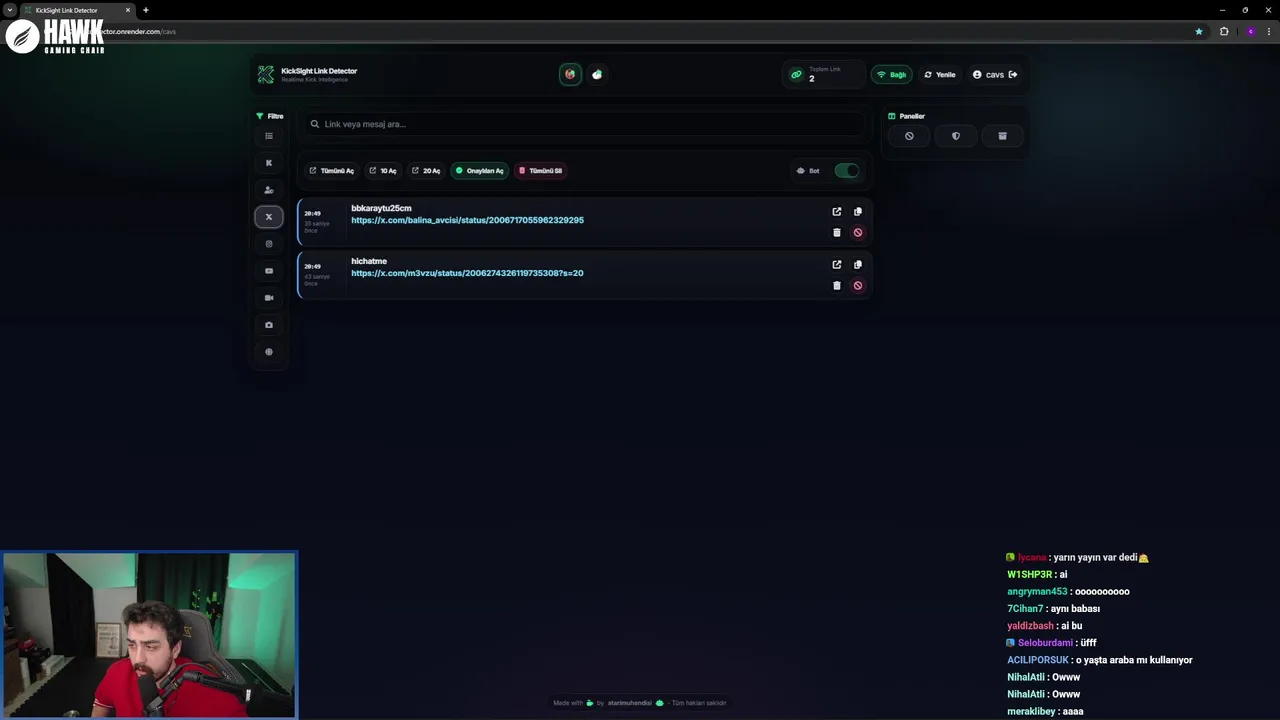Screen dimensions: 1280x720
Task: Select the Instagram filter icon
Action: point(268,244)
